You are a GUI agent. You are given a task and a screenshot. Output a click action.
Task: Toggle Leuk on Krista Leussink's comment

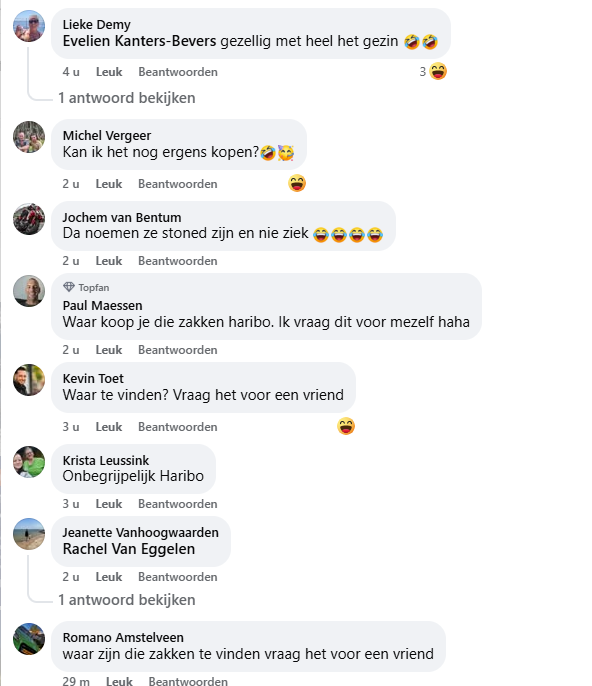pyautogui.click(x=109, y=504)
